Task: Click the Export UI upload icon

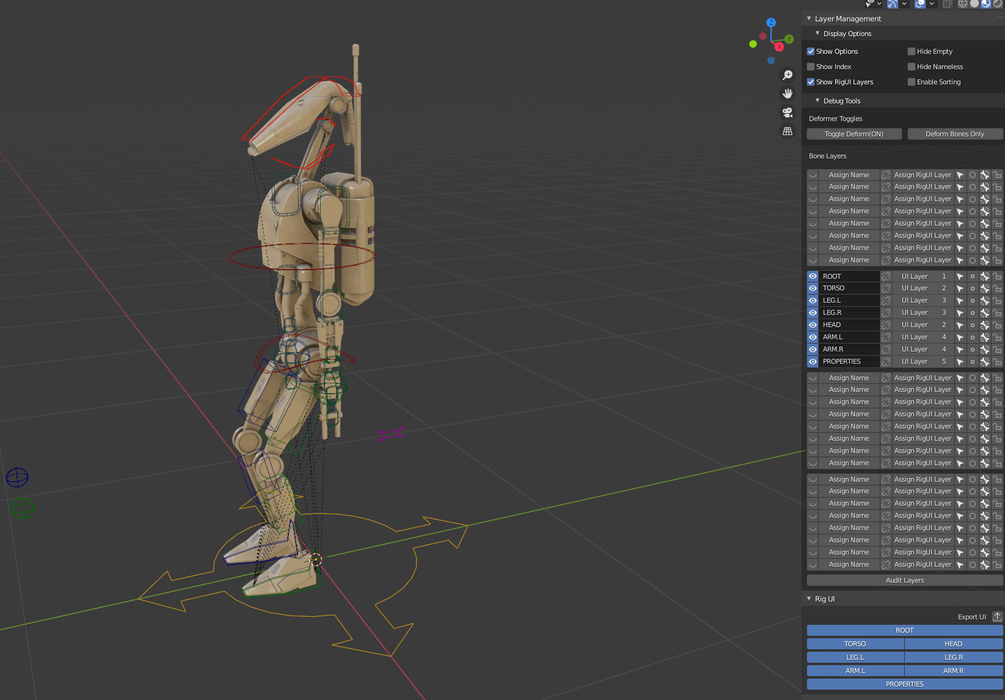Action: click(x=997, y=617)
